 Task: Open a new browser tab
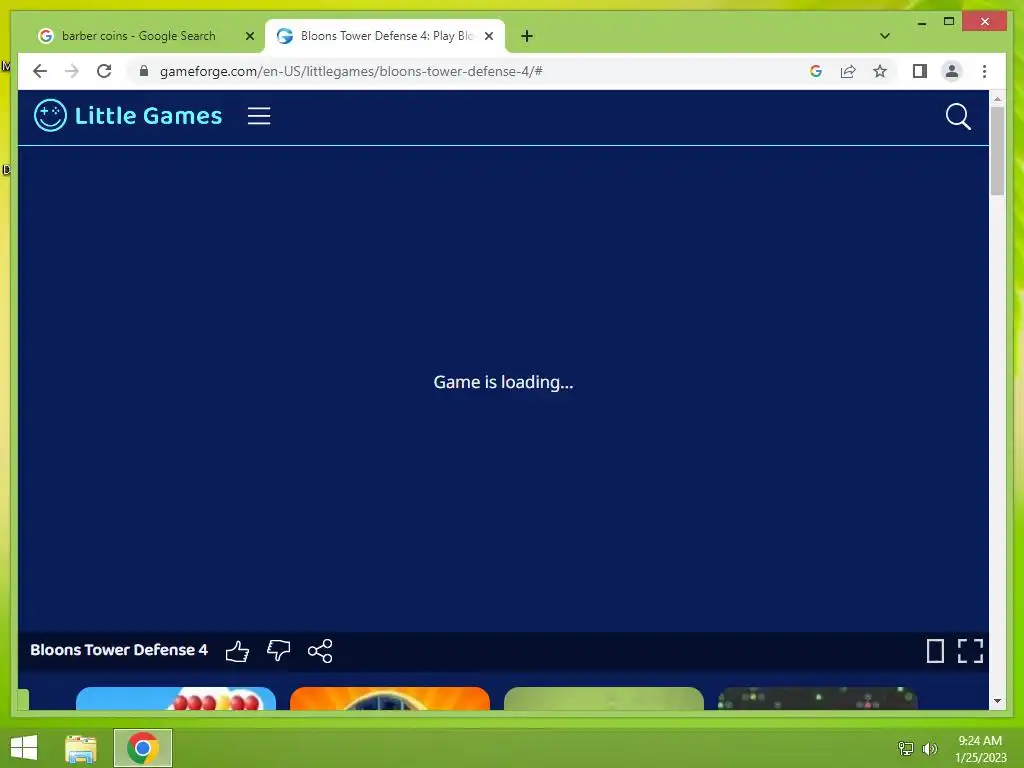tap(527, 36)
